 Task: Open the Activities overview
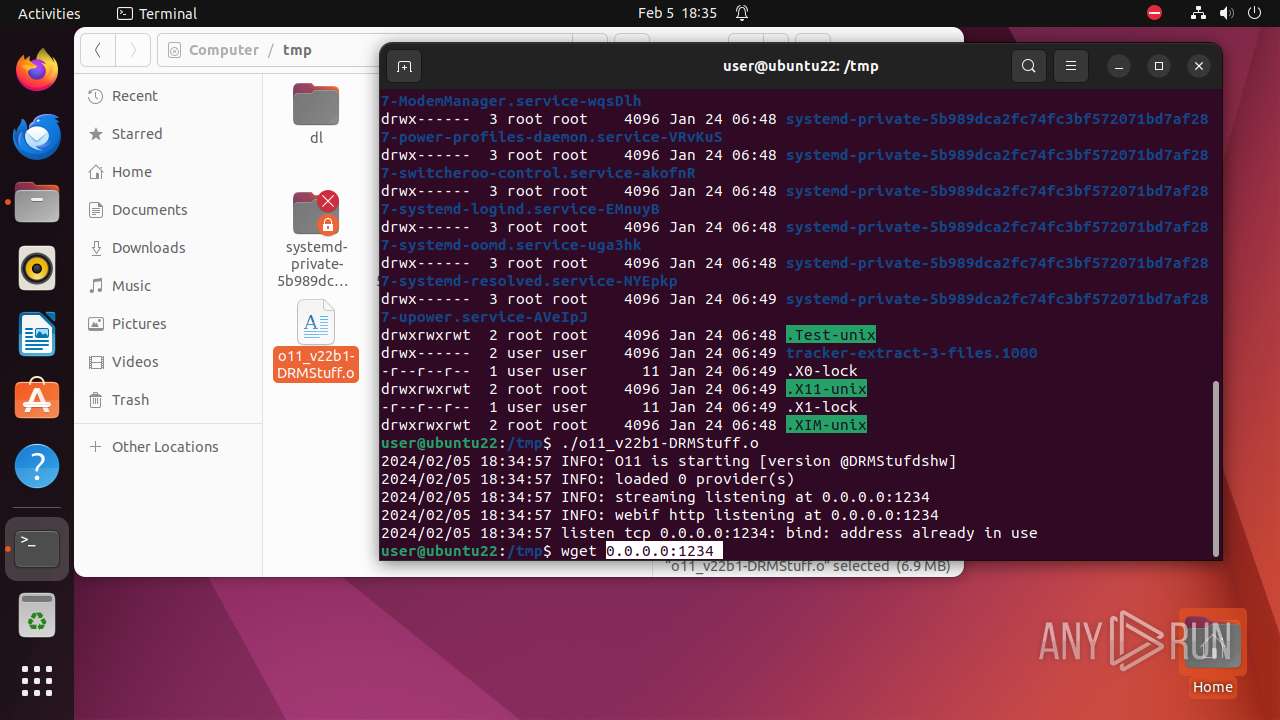point(49,13)
